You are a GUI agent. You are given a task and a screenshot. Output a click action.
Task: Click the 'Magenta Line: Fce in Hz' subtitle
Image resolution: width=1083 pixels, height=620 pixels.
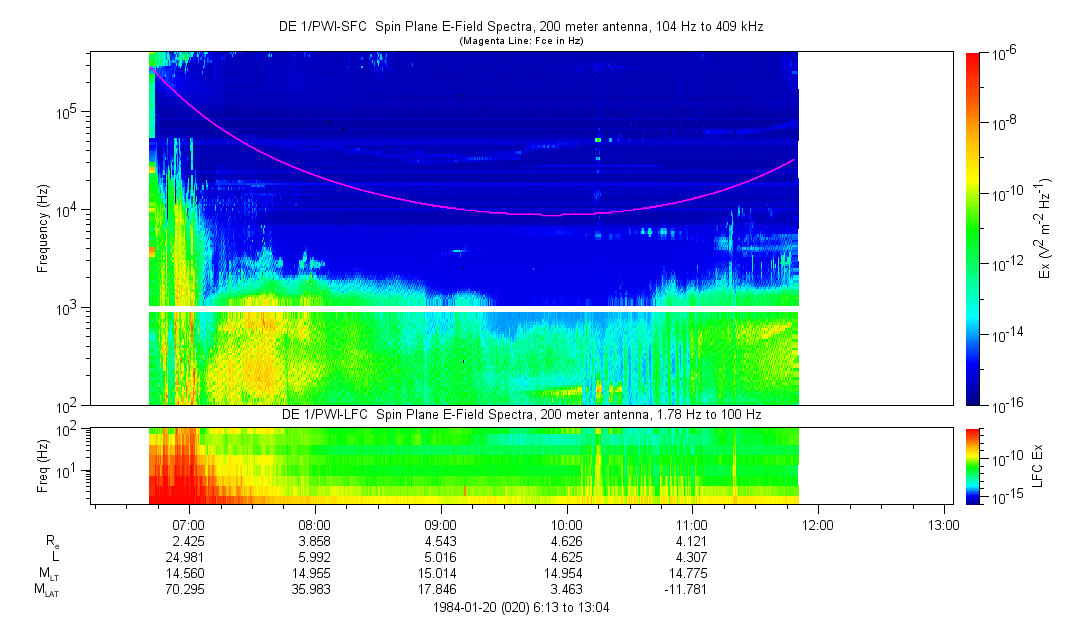click(521, 41)
